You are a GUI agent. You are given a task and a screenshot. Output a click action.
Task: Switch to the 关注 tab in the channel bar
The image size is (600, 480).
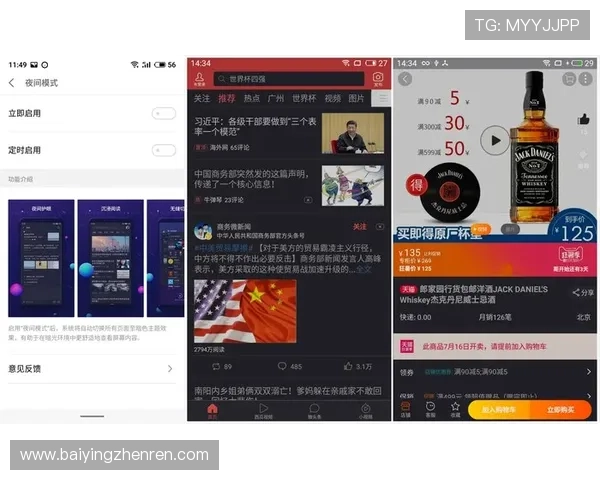tap(202, 98)
